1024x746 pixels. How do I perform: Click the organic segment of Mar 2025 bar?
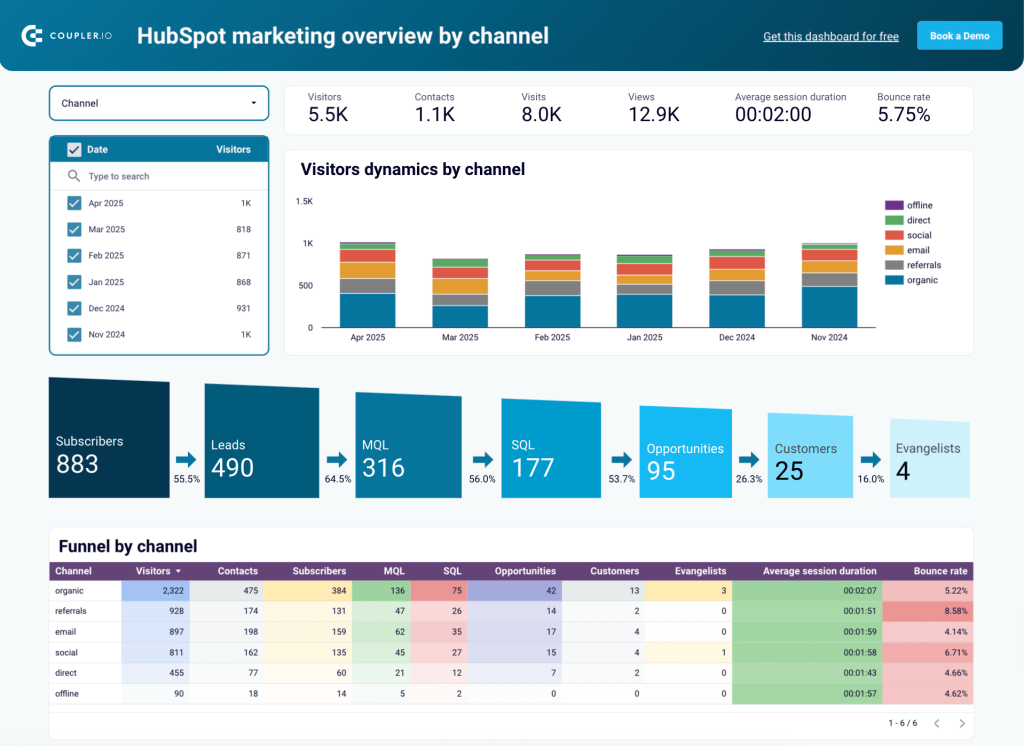click(x=460, y=316)
